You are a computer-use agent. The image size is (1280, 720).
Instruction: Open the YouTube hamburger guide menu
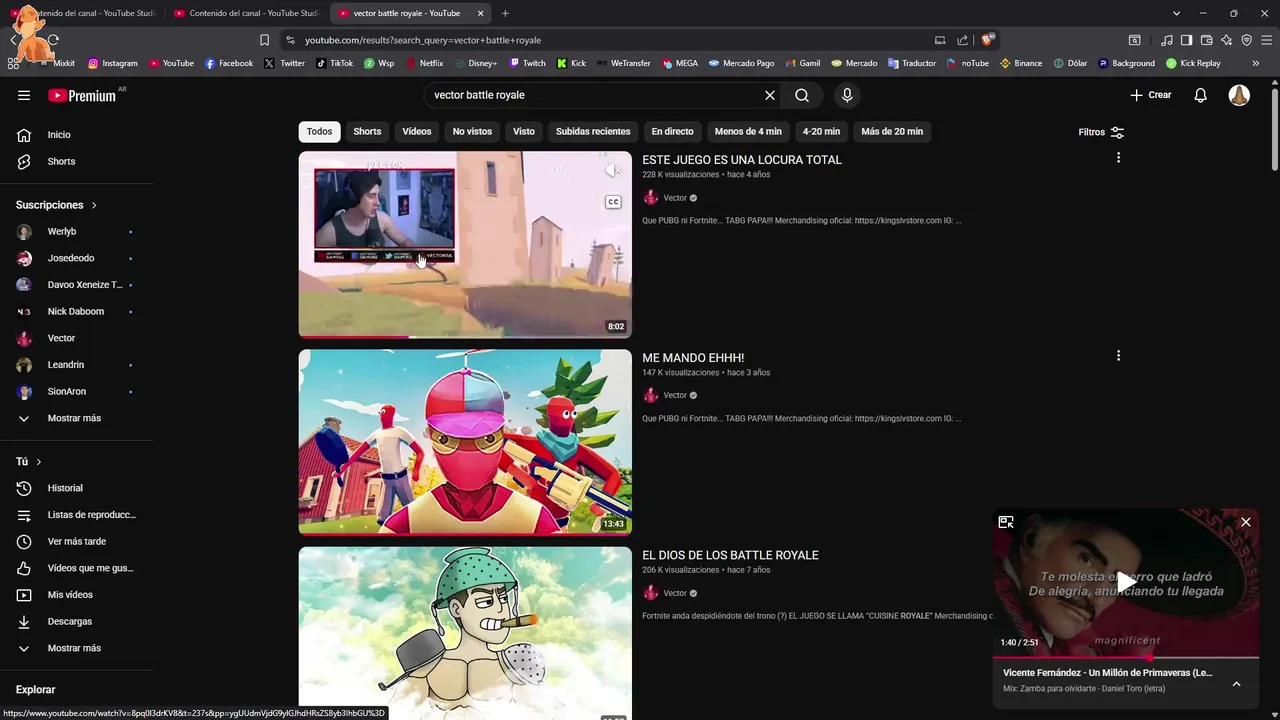point(24,95)
